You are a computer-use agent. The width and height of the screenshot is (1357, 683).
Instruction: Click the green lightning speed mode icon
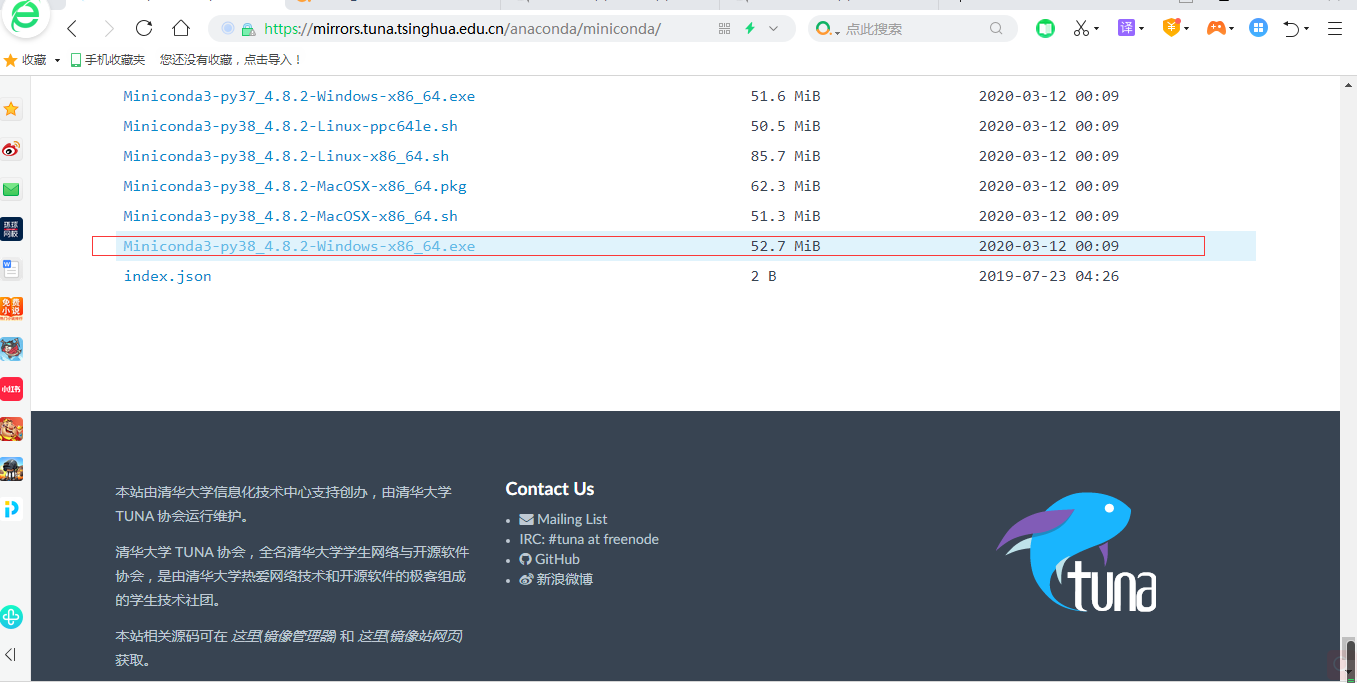[750, 29]
